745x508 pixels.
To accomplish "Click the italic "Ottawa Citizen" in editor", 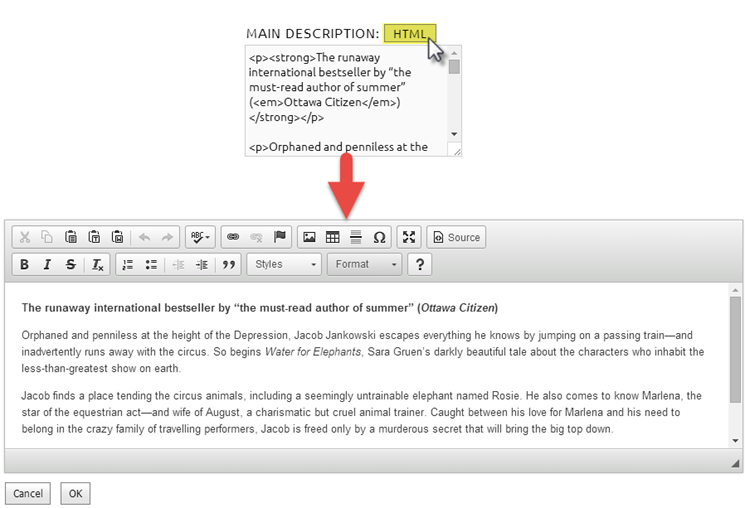I will click(x=458, y=308).
